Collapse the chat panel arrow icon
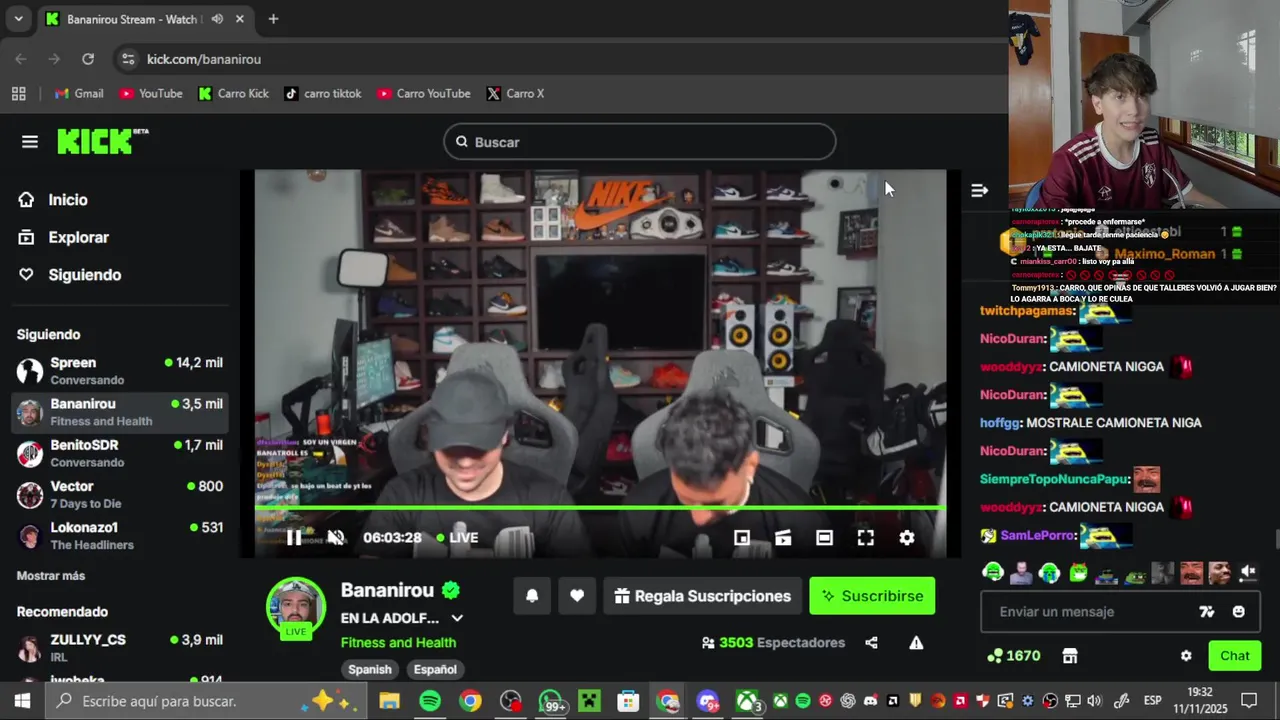This screenshot has height=720, width=1280. (980, 190)
